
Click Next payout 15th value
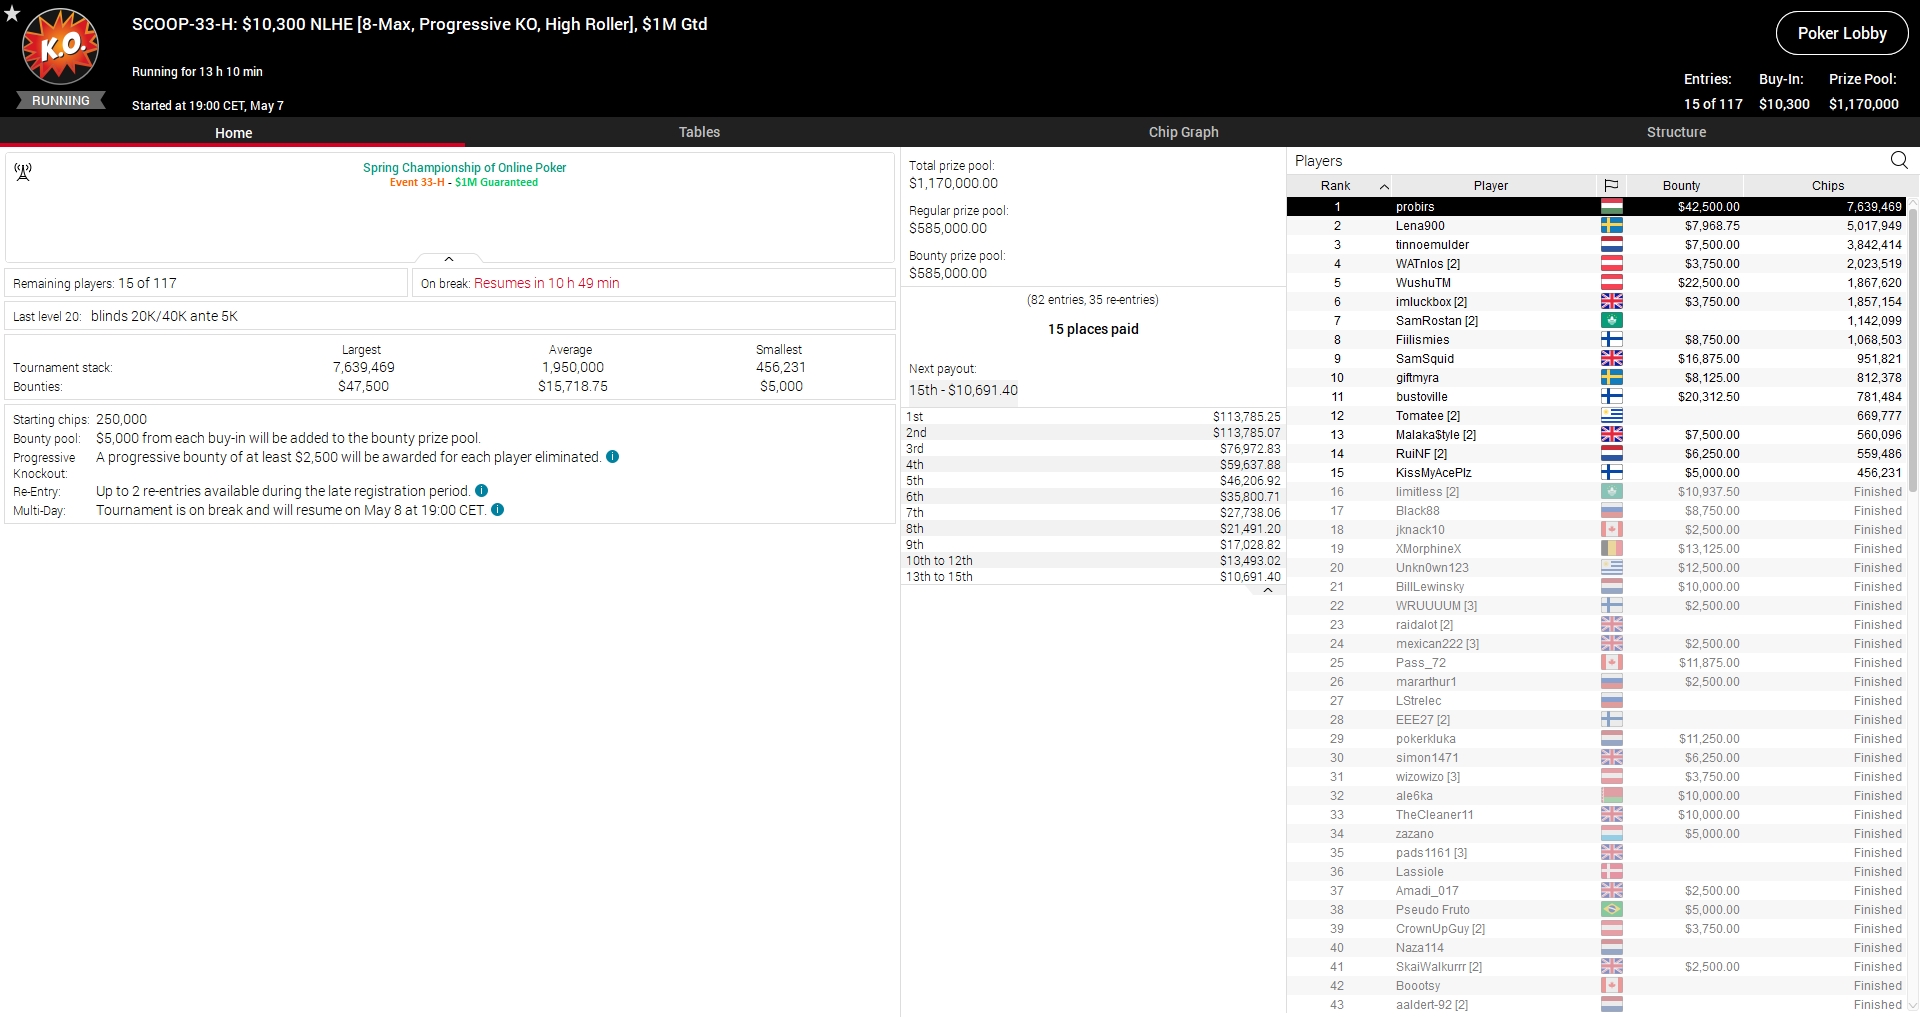click(963, 390)
